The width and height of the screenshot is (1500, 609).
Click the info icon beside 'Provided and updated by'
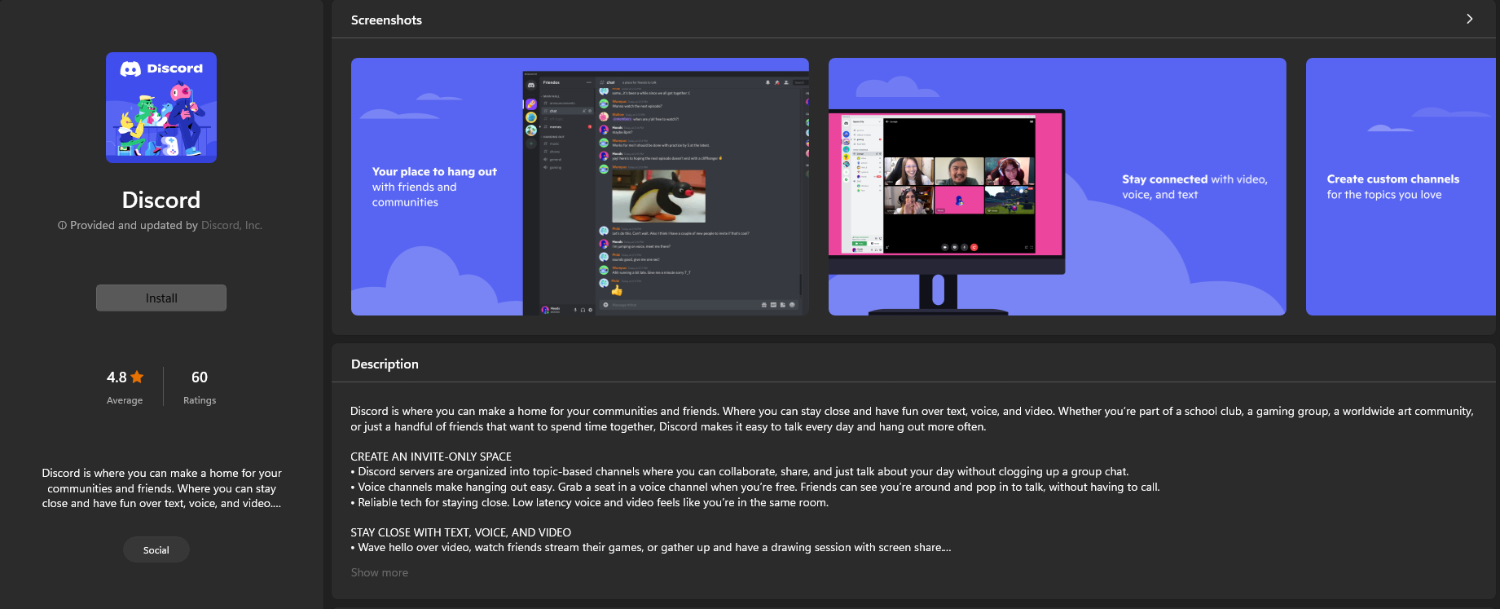coord(62,226)
